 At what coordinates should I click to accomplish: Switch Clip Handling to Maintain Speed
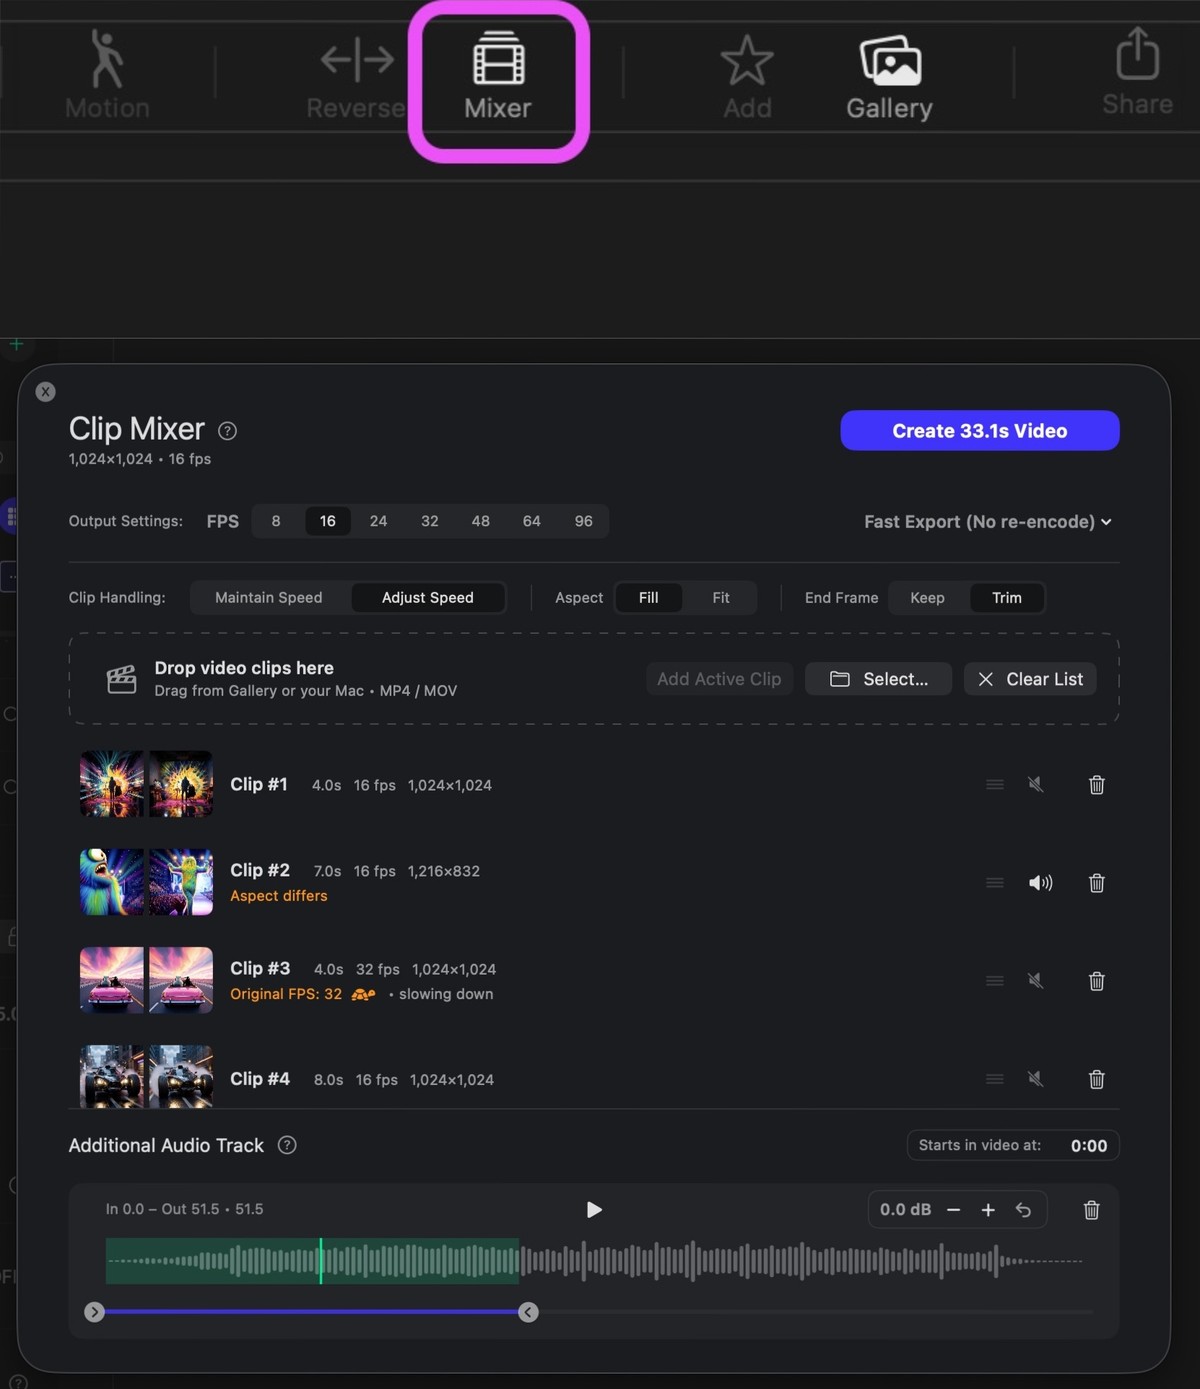coord(268,597)
